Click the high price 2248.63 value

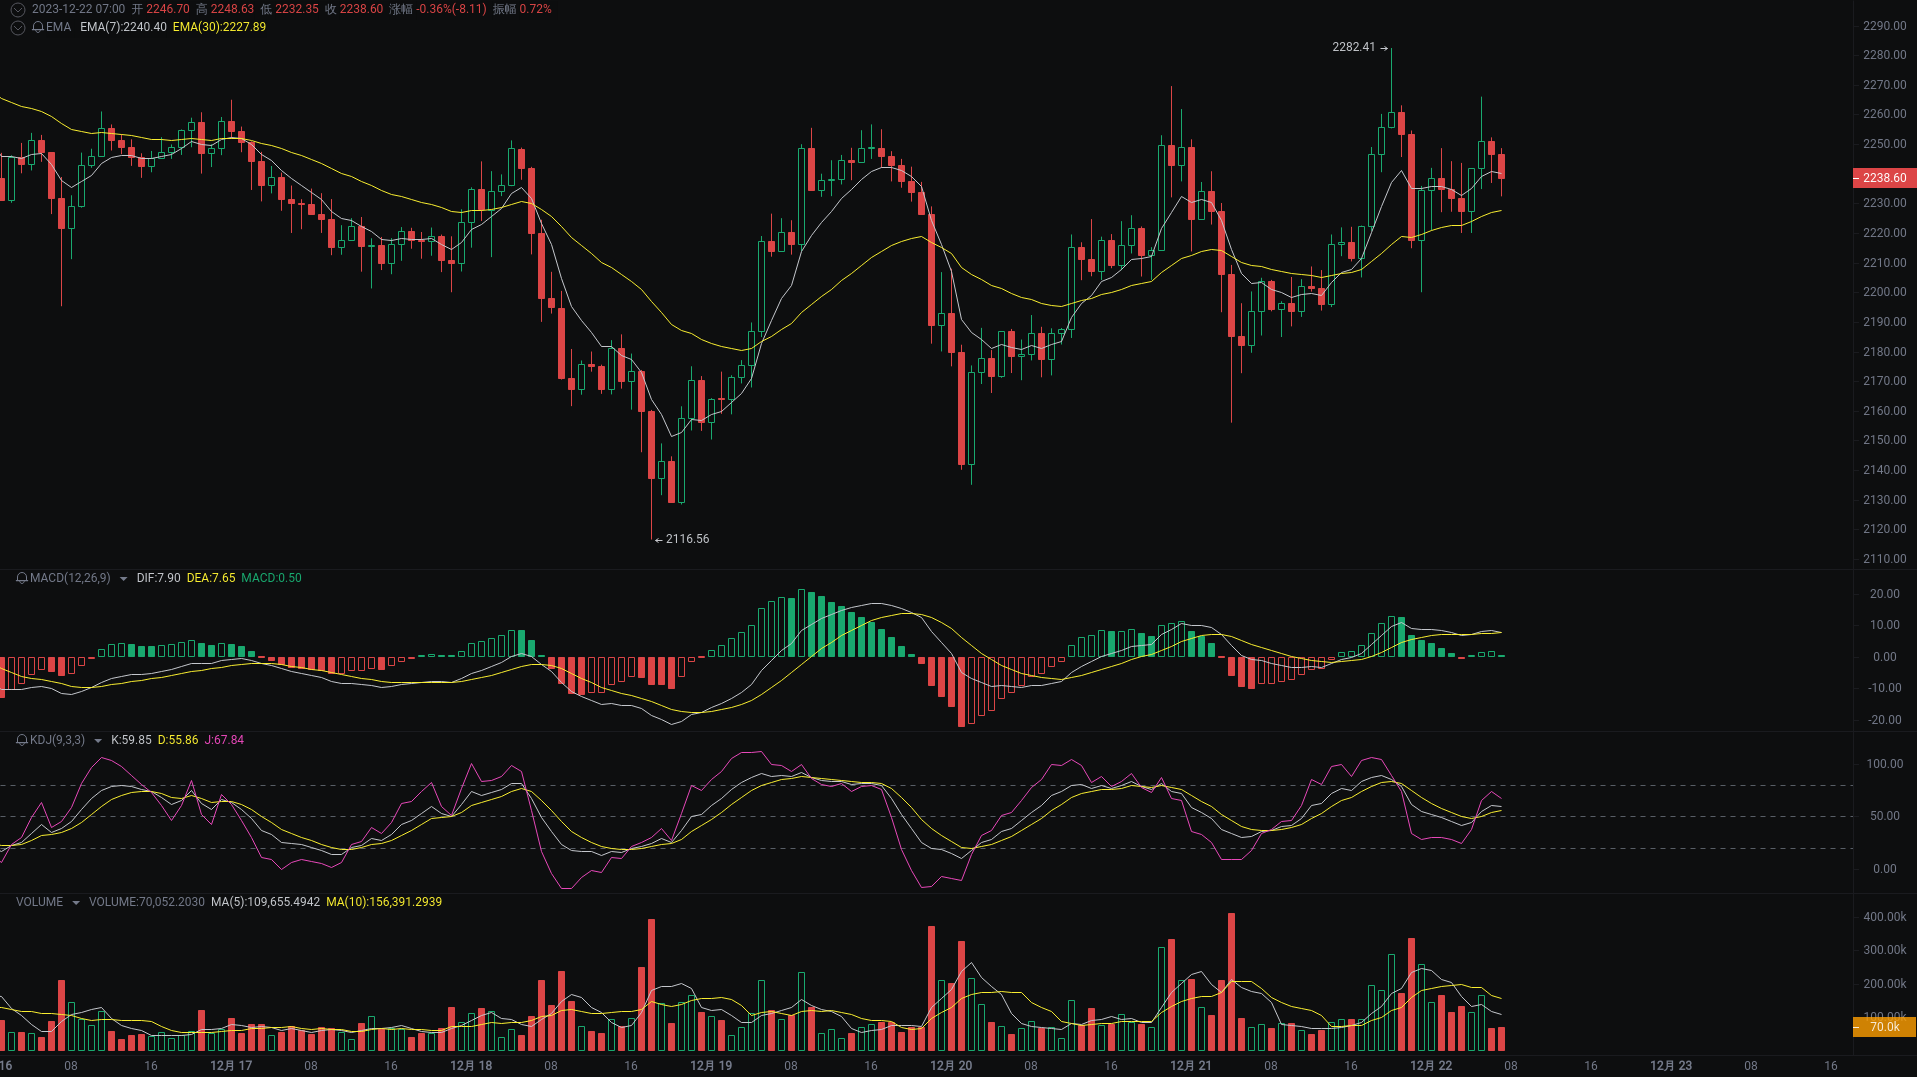(232, 9)
